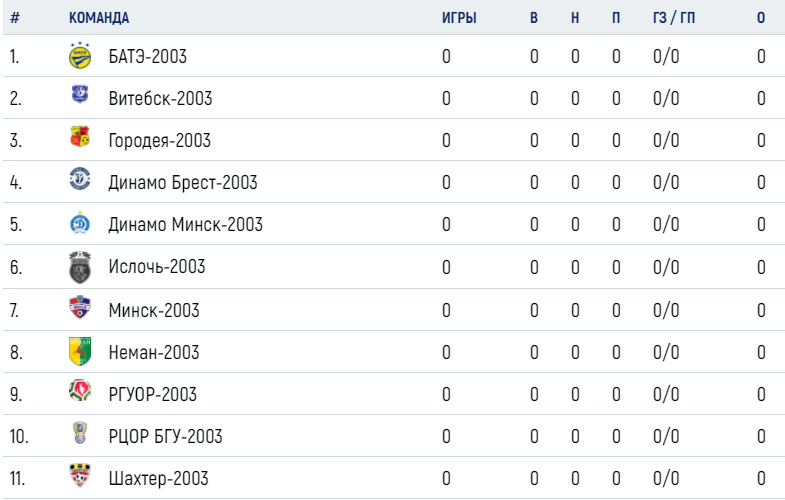This screenshot has height=500, width=785.
Task: Follow the Шахтер-2003 team name link
Action: 159,478
